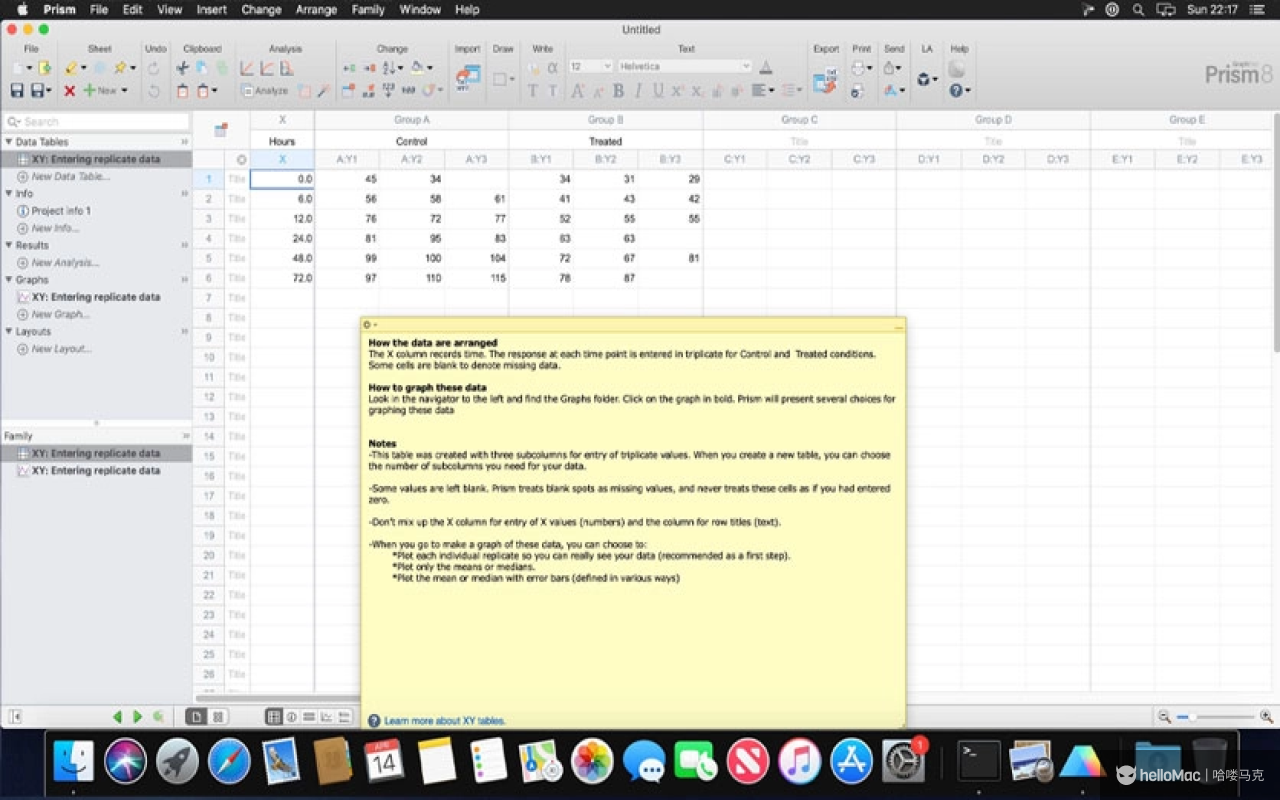Image resolution: width=1280 pixels, height=800 pixels.
Task: Switch to gallery grid view button
Action: point(218,716)
